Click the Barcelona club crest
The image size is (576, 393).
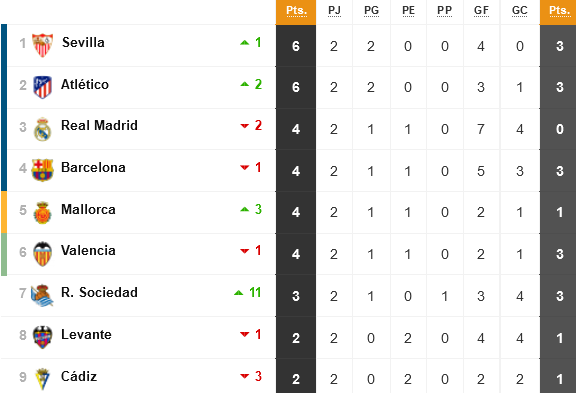point(42,170)
